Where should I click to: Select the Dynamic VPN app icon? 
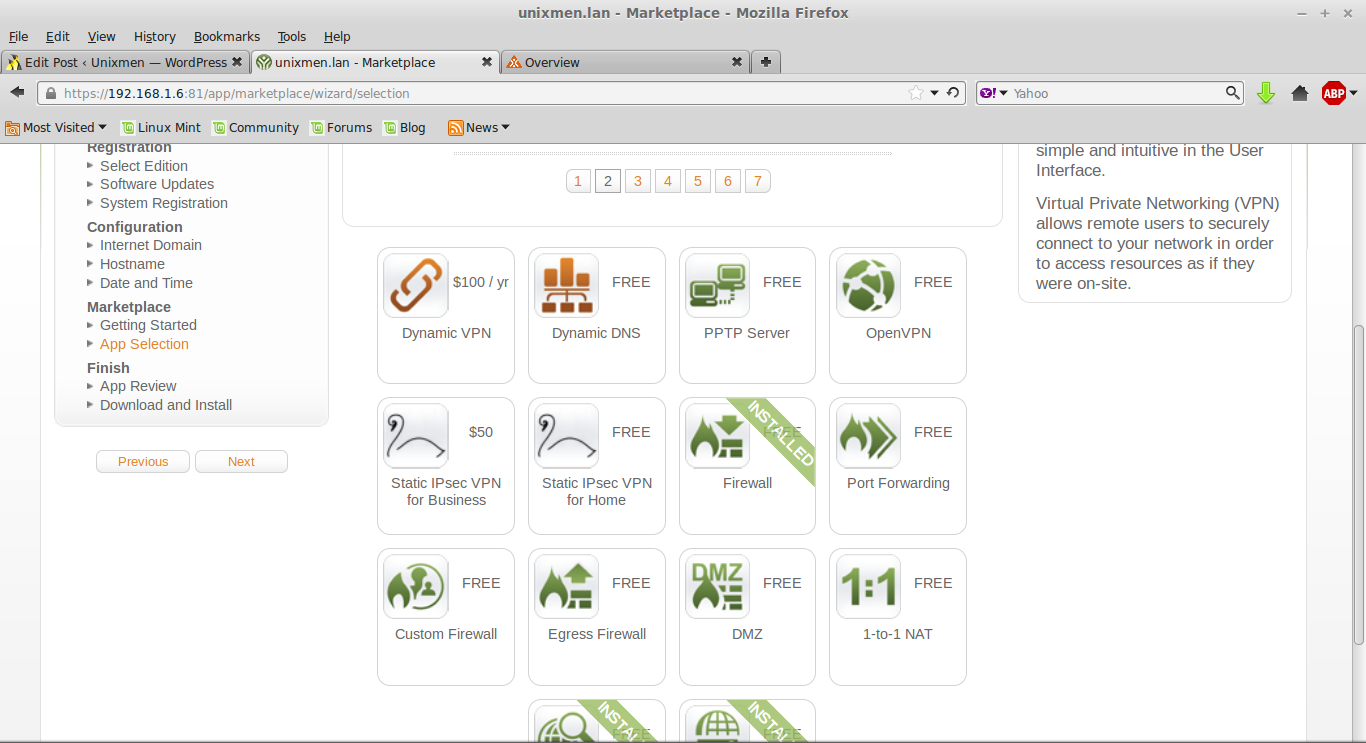pos(416,285)
